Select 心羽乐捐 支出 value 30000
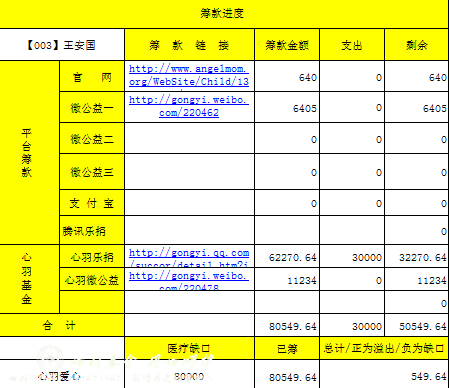 point(352,256)
